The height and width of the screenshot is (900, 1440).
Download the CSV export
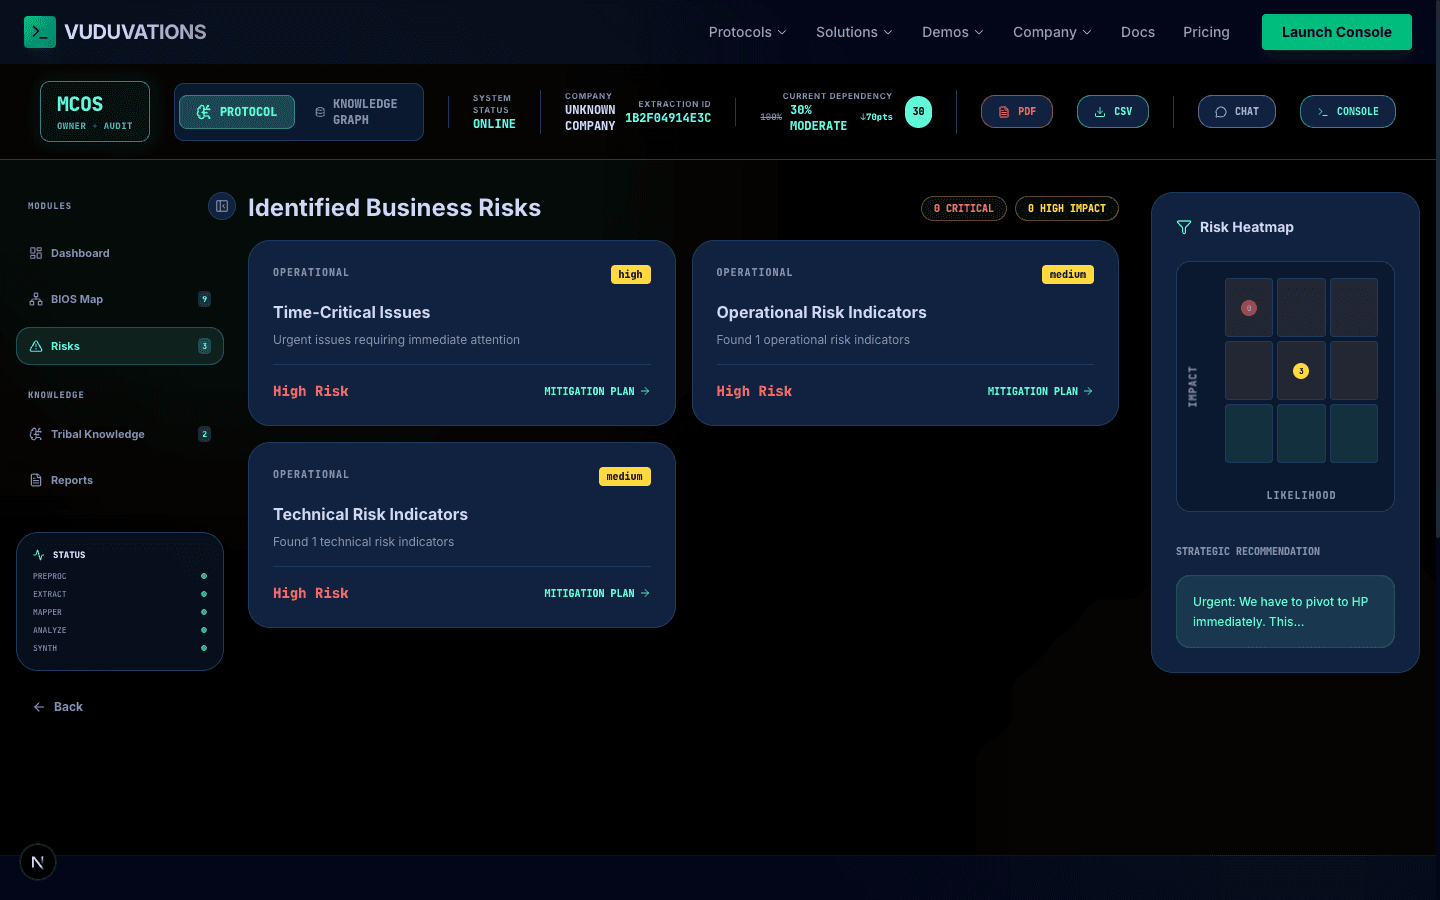1113,112
